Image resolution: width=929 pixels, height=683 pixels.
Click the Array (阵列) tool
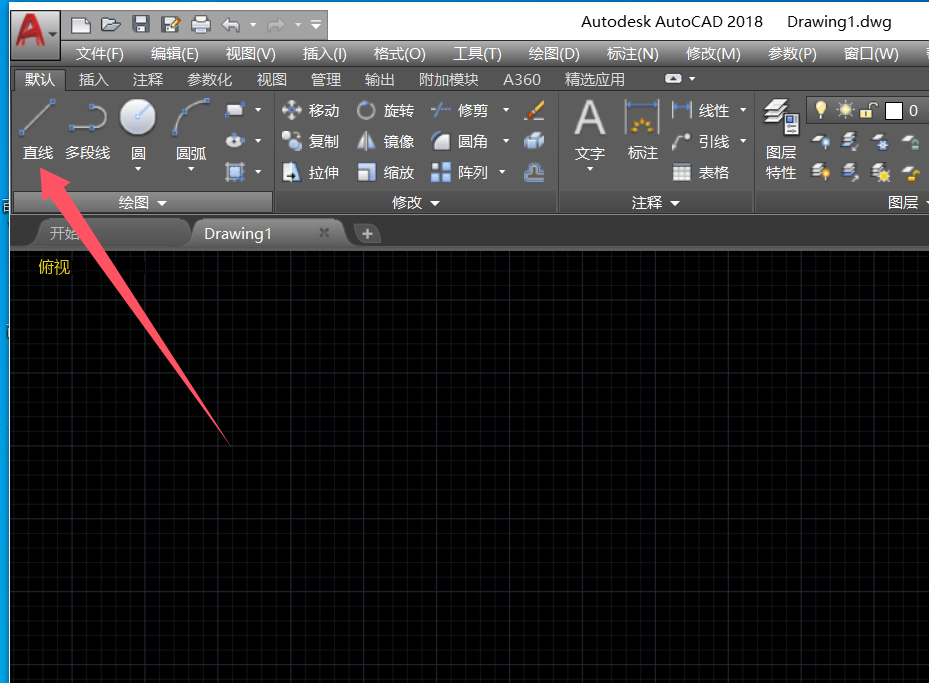pos(460,172)
